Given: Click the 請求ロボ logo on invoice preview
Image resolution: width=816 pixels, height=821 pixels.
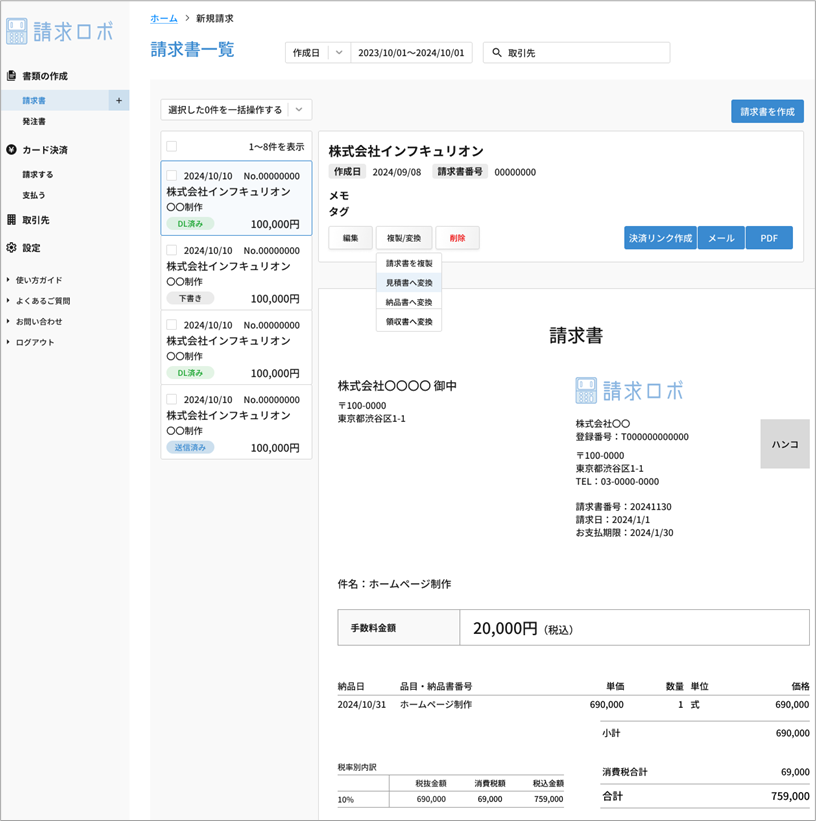Looking at the screenshot, I should [629, 391].
